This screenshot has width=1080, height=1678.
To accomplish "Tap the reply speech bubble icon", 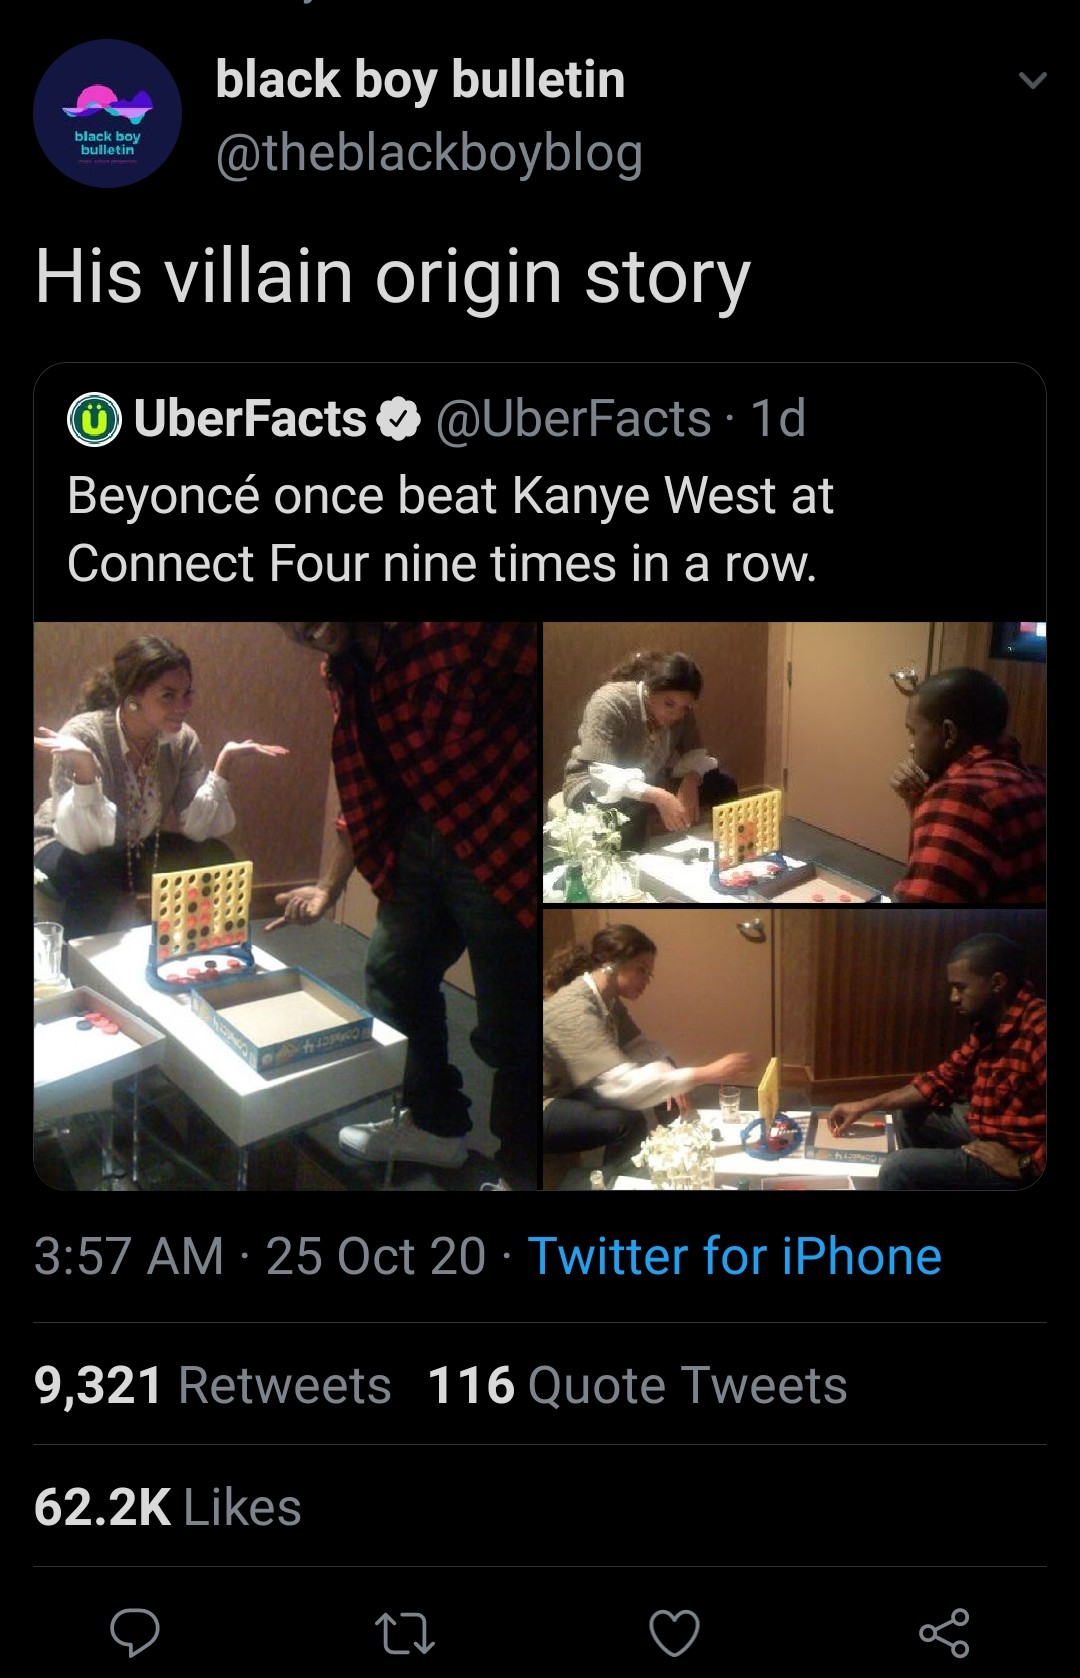I will coord(134,1632).
